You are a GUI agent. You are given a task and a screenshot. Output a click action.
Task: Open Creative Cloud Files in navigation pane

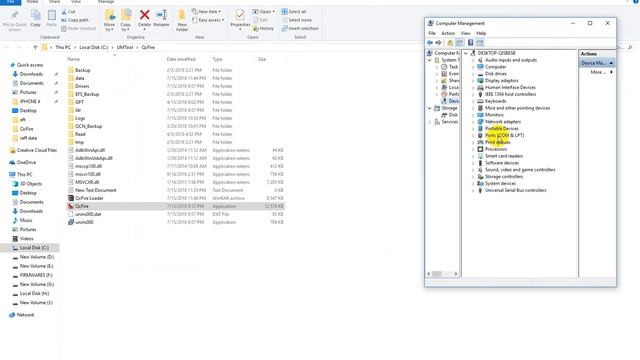36,150
